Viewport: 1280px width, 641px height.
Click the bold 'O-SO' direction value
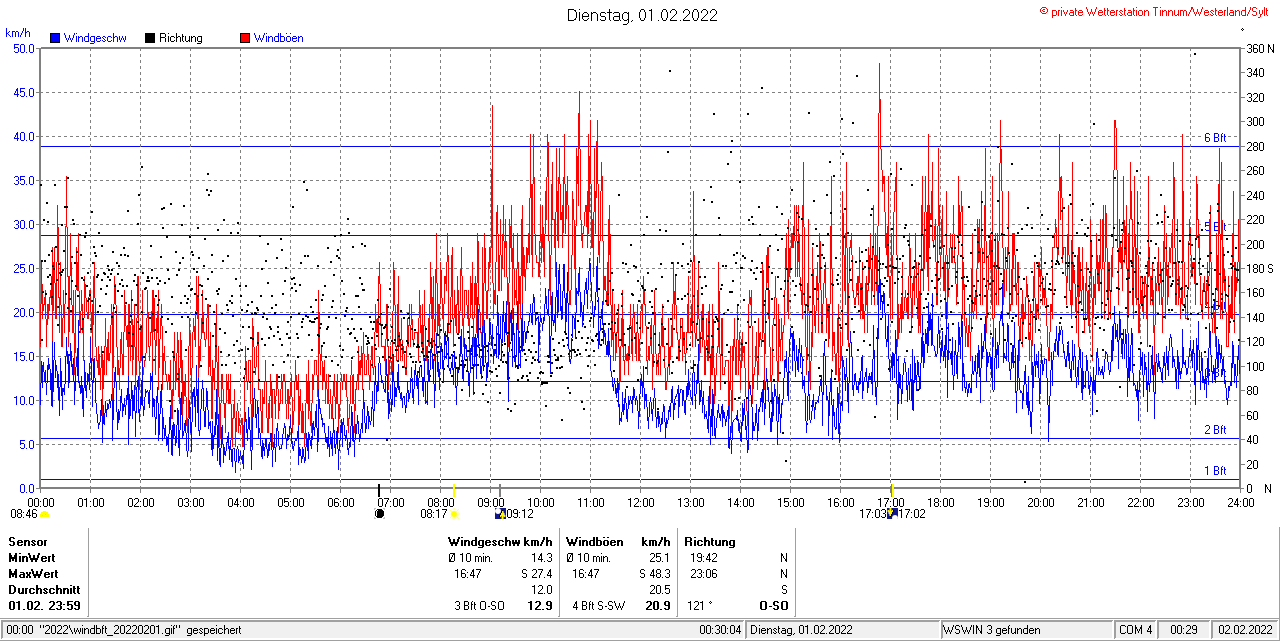(773, 606)
